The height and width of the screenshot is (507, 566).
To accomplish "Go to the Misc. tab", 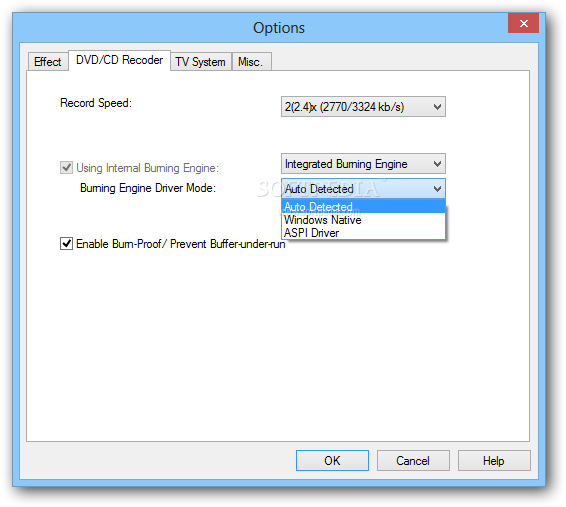I will tap(251, 62).
